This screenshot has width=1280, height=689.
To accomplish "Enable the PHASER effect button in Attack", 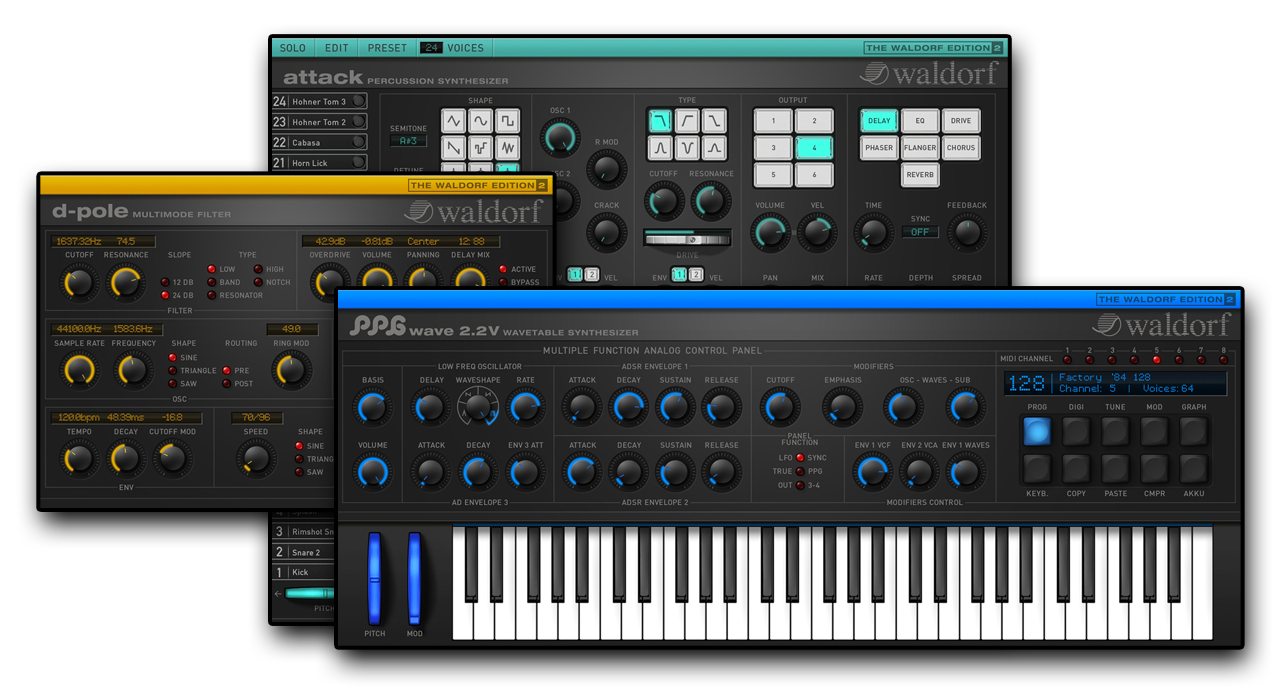I will [x=879, y=148].
